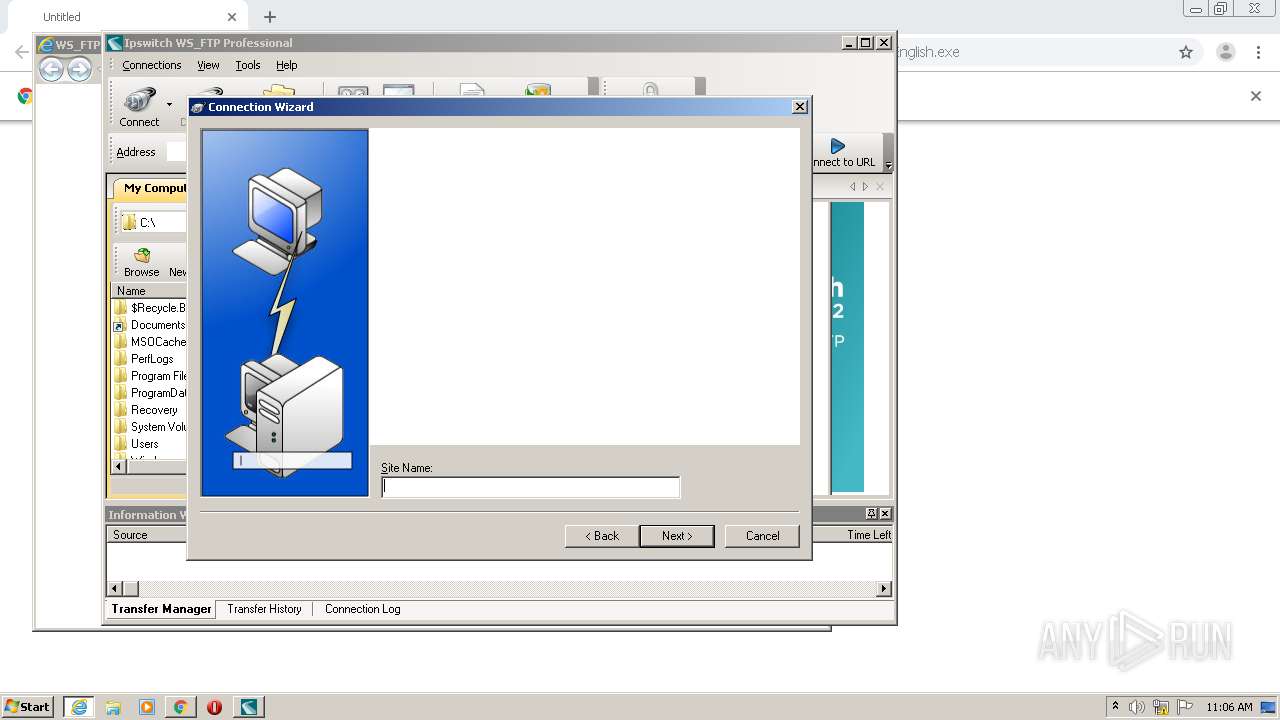Click the Chrome back arrow
Viewport: 1280px width, 720px height.
click(x=21, y=52)
